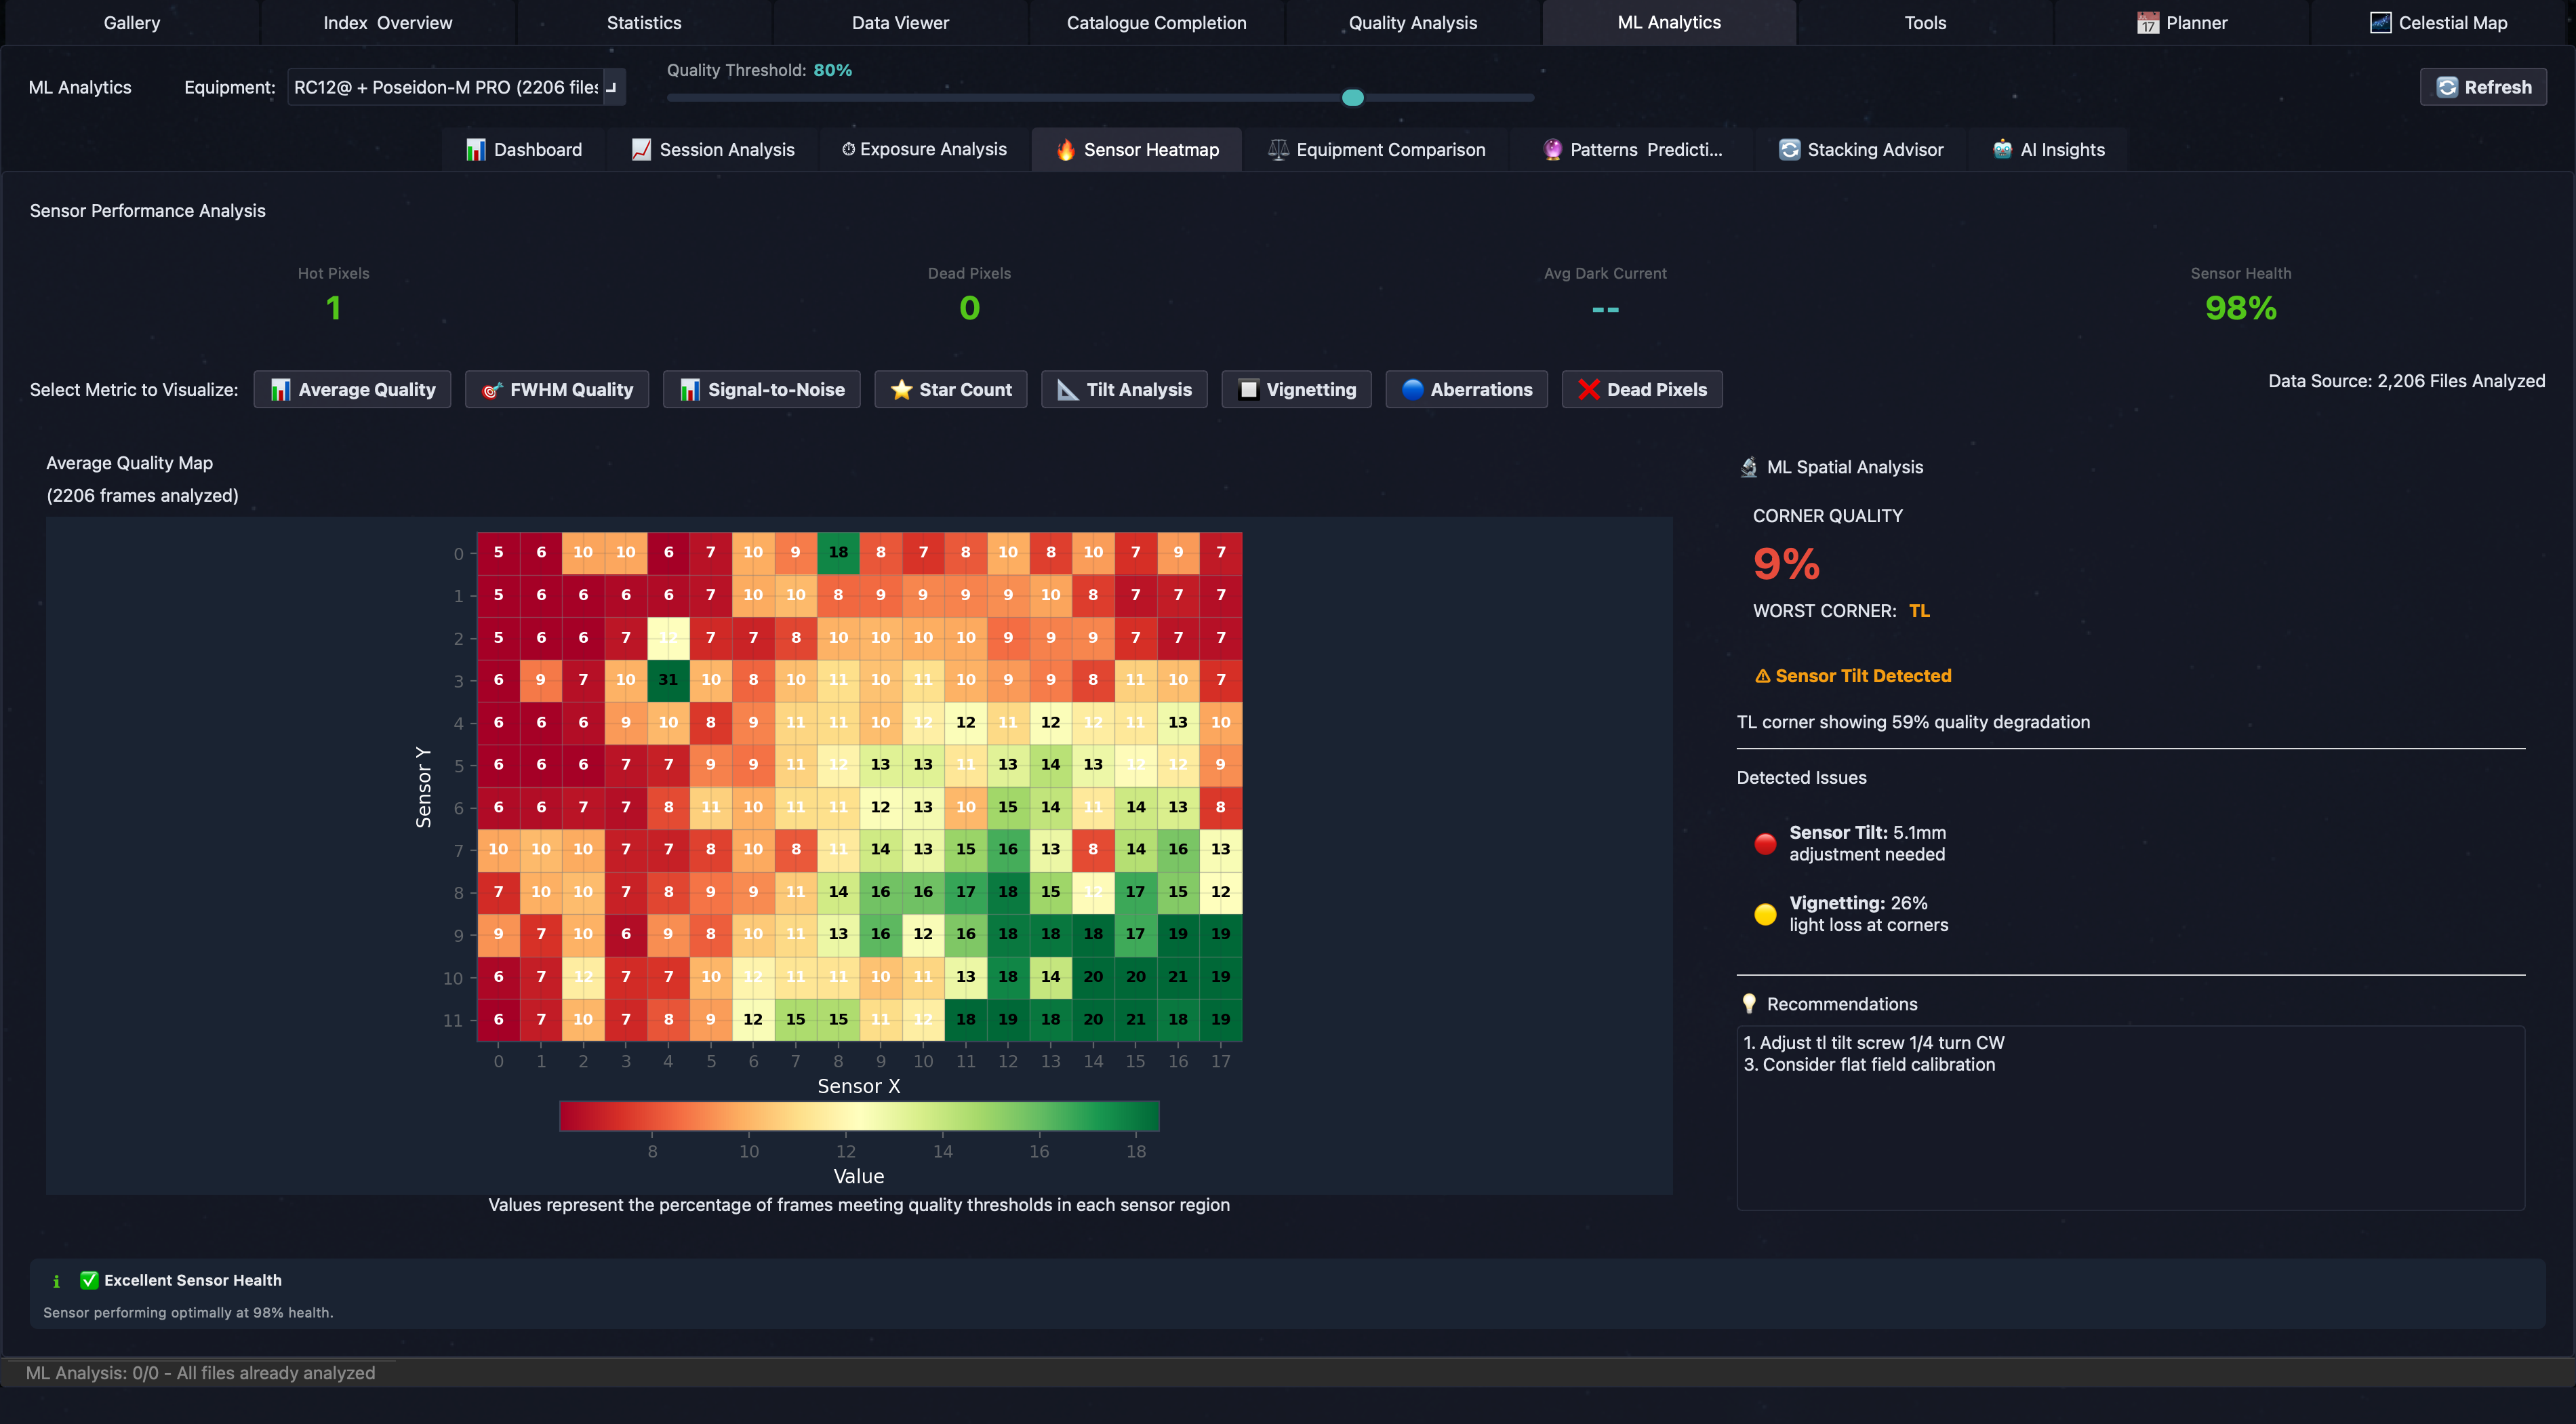
Task: Open Stacking Advisor via its icon
Action: [1789, 150]
